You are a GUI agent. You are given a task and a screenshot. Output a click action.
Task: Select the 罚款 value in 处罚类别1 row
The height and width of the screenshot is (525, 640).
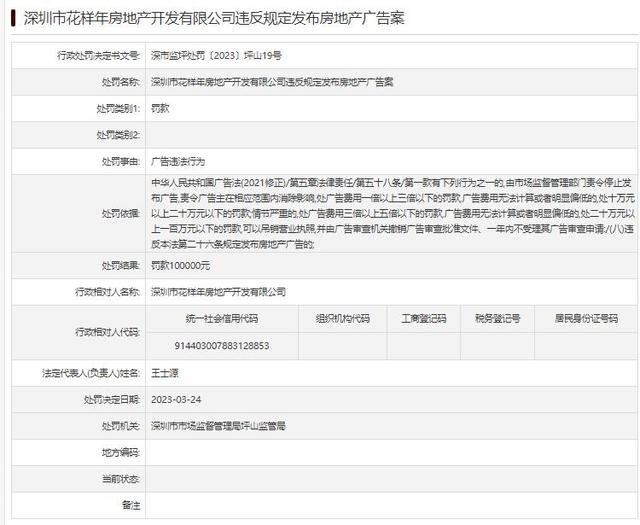coord(160,109)
